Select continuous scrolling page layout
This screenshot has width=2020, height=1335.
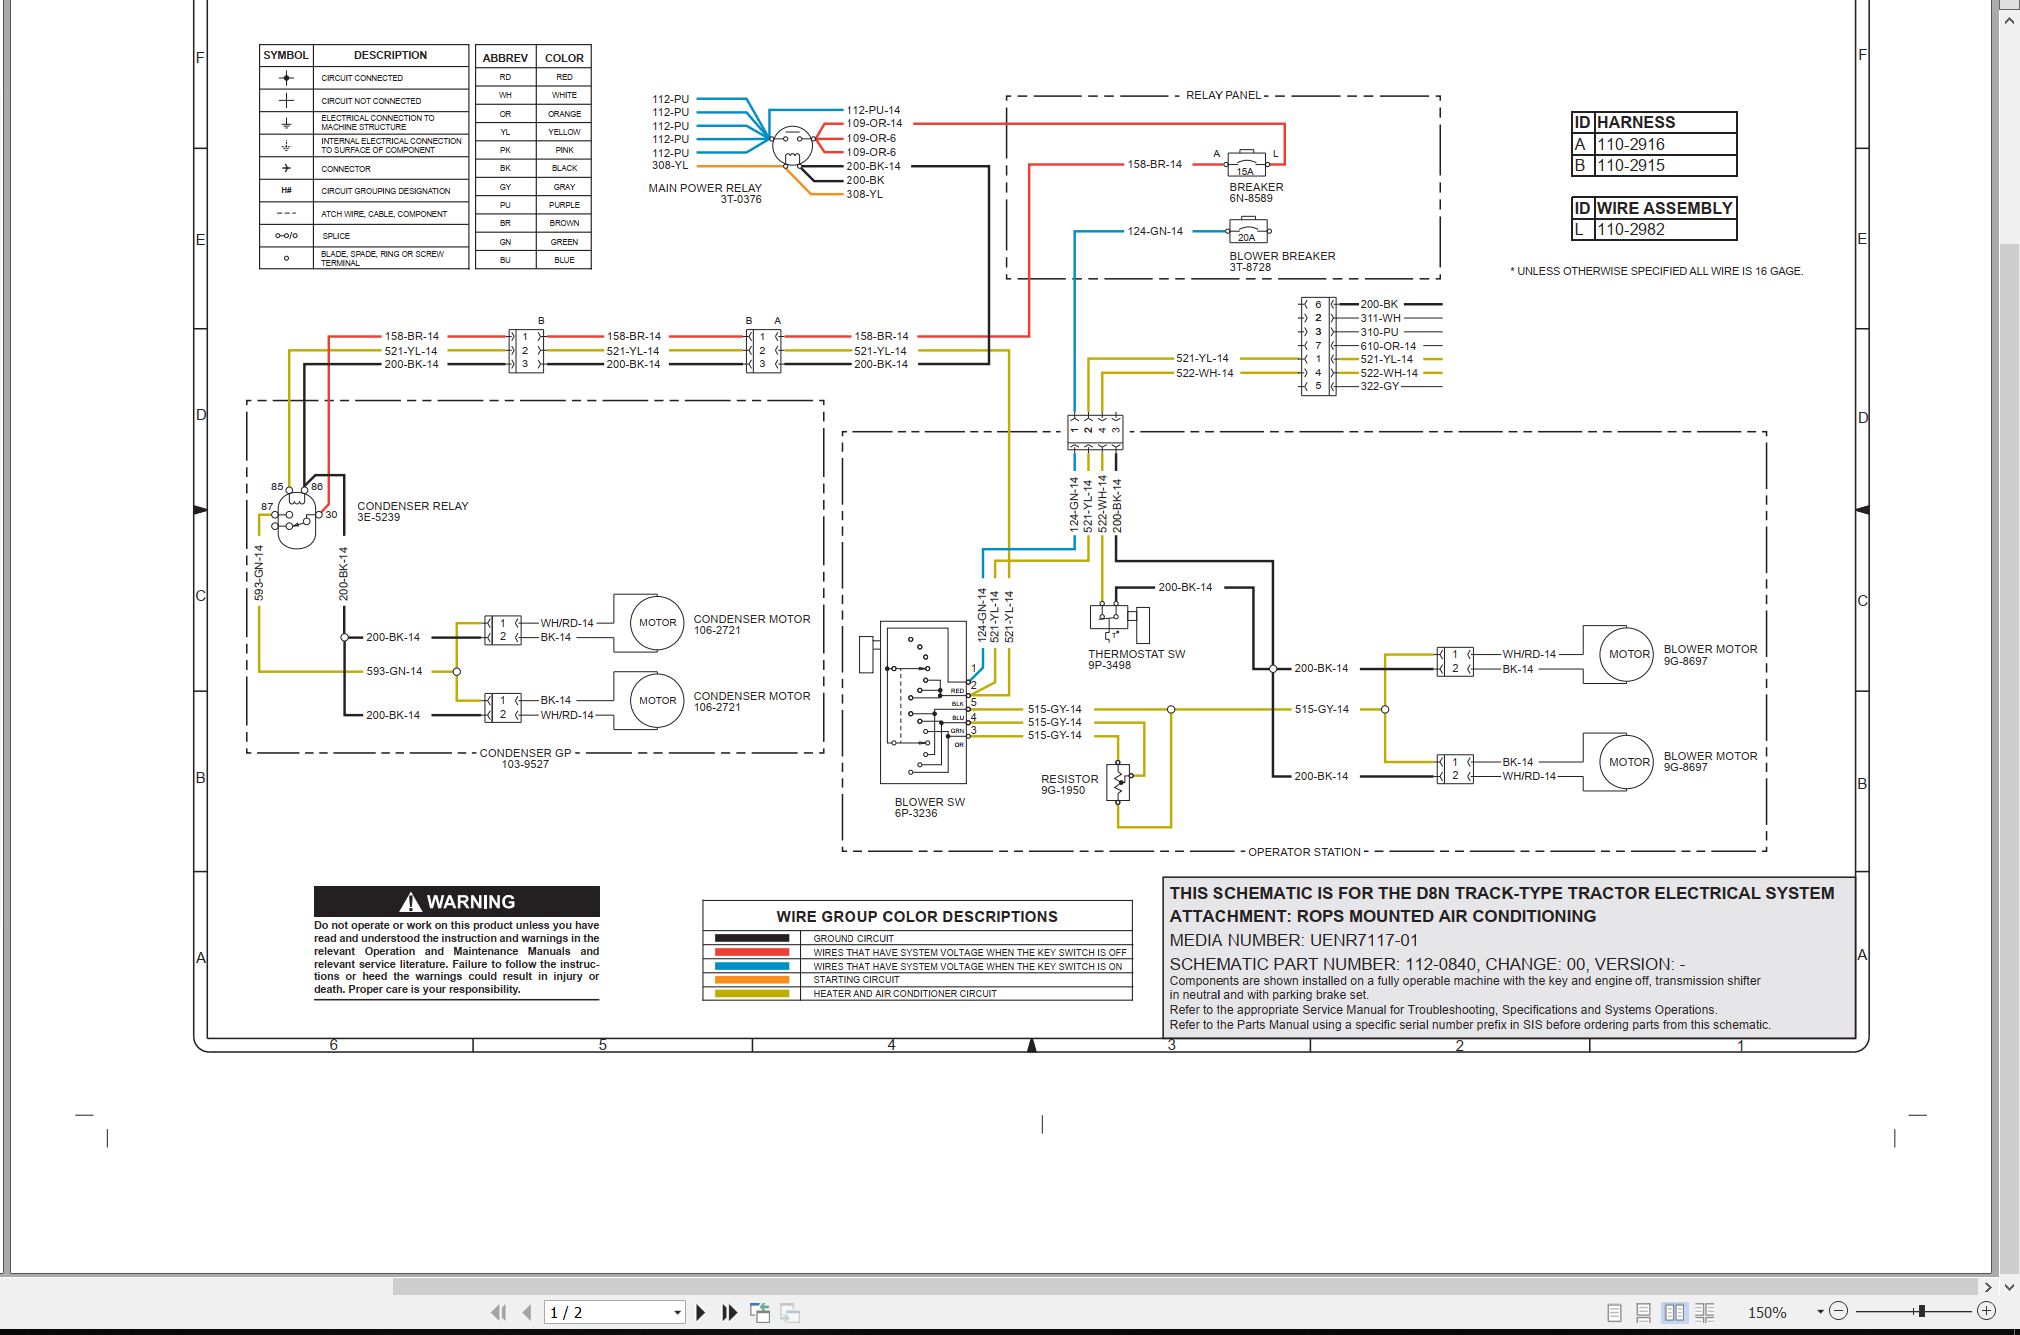(x=1643, y=1312)
